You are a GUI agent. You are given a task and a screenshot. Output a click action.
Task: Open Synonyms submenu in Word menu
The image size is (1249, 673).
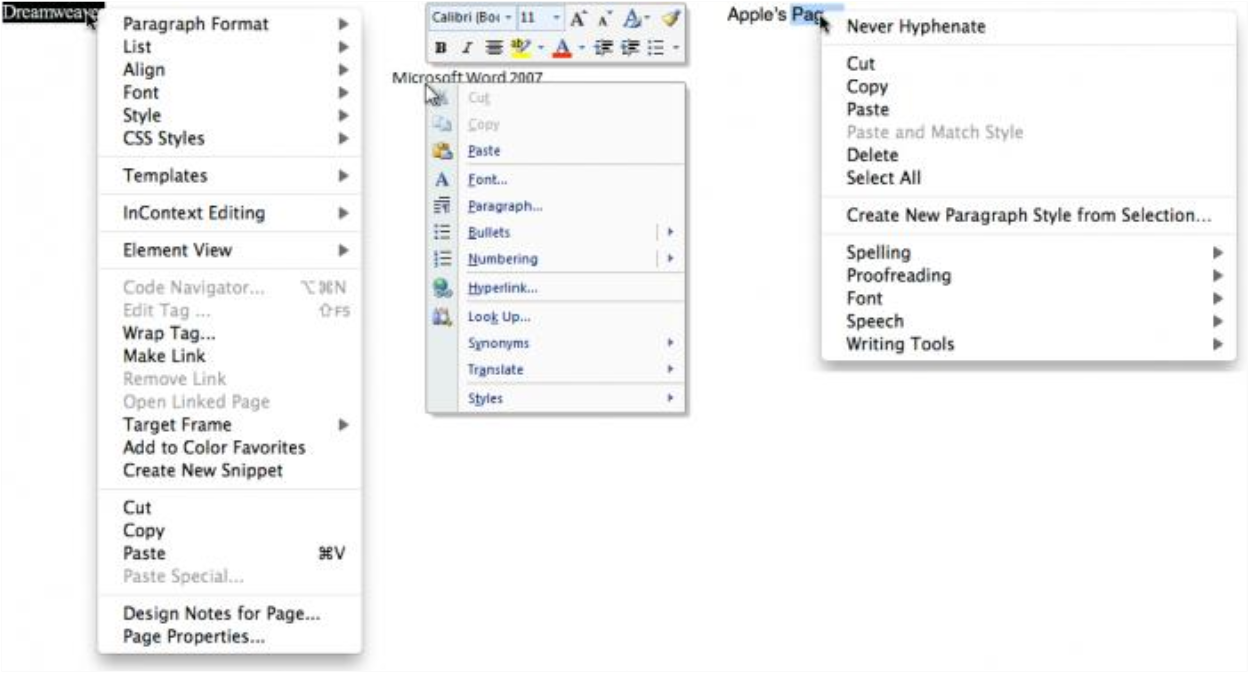click(x=572, y=343)
